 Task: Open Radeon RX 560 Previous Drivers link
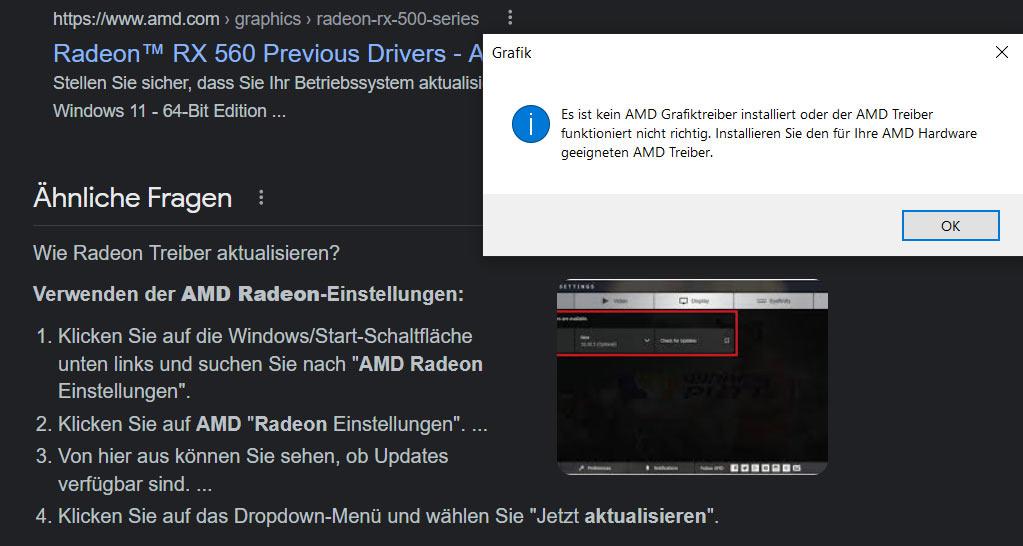click(x=267, y=53)
